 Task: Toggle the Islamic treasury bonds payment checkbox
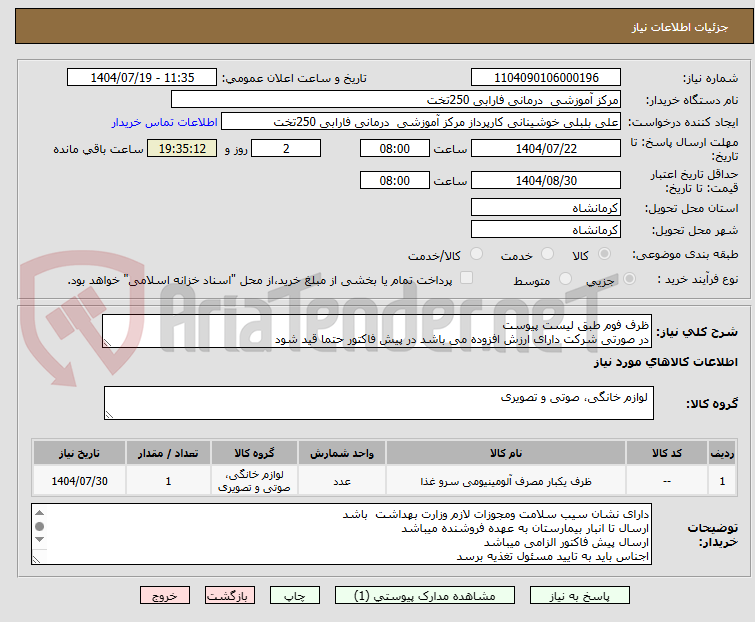point(466,278)
